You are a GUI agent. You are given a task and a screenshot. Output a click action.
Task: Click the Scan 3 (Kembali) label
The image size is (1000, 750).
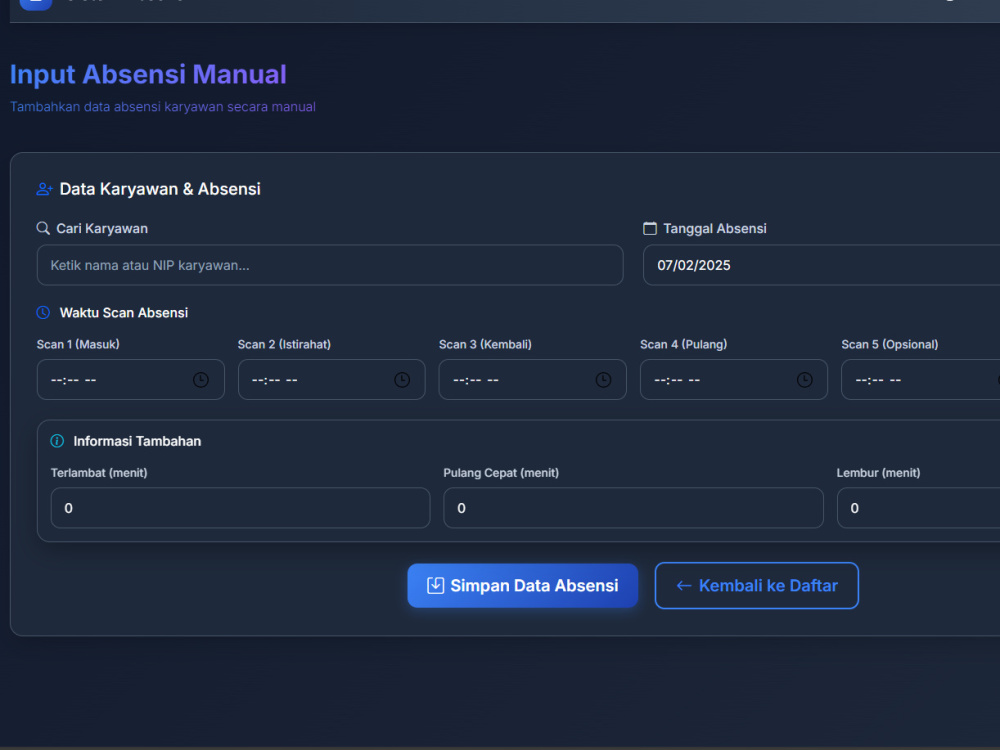(x=485, y=344)
